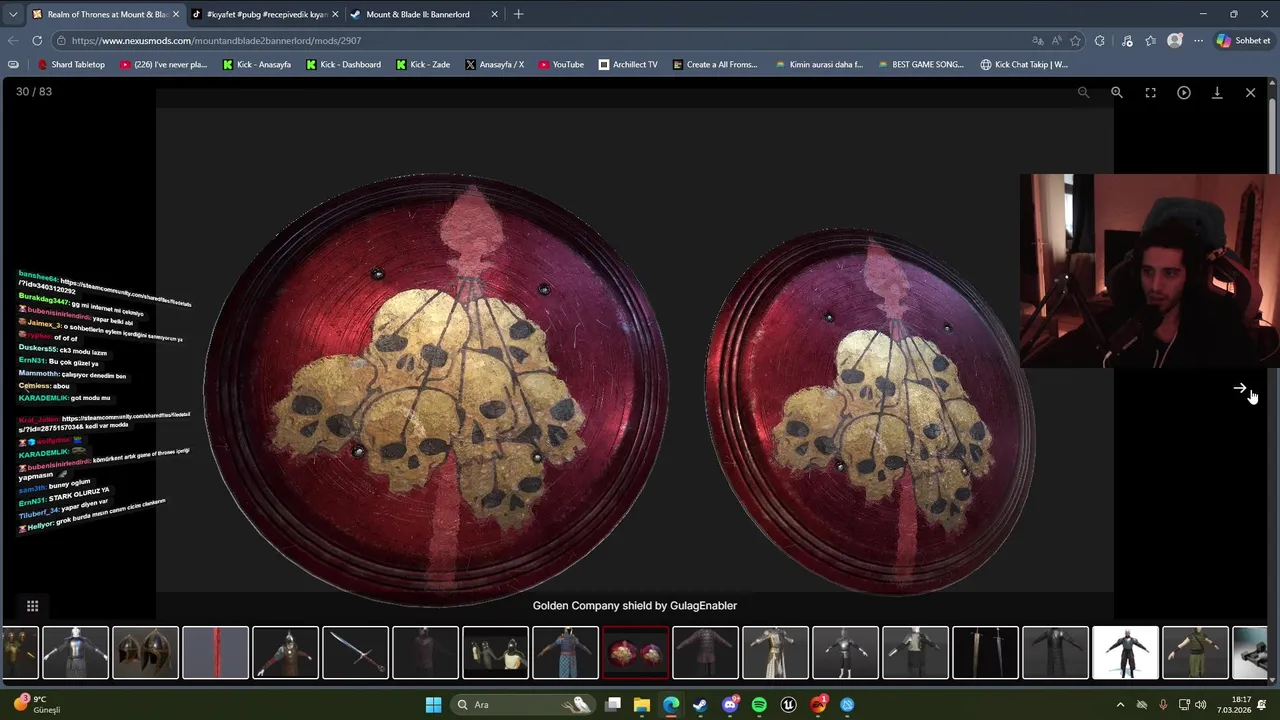The image size is (1280, 720).
Task: Click page vertical scrollbar
Action: pyautogui.click(x=1272, y=380)
